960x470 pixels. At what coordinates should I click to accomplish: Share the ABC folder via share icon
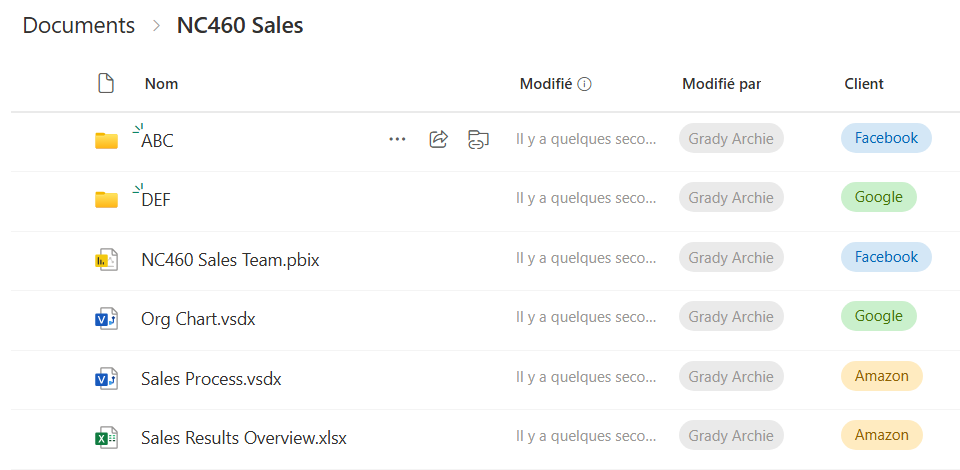click(438, 139)
